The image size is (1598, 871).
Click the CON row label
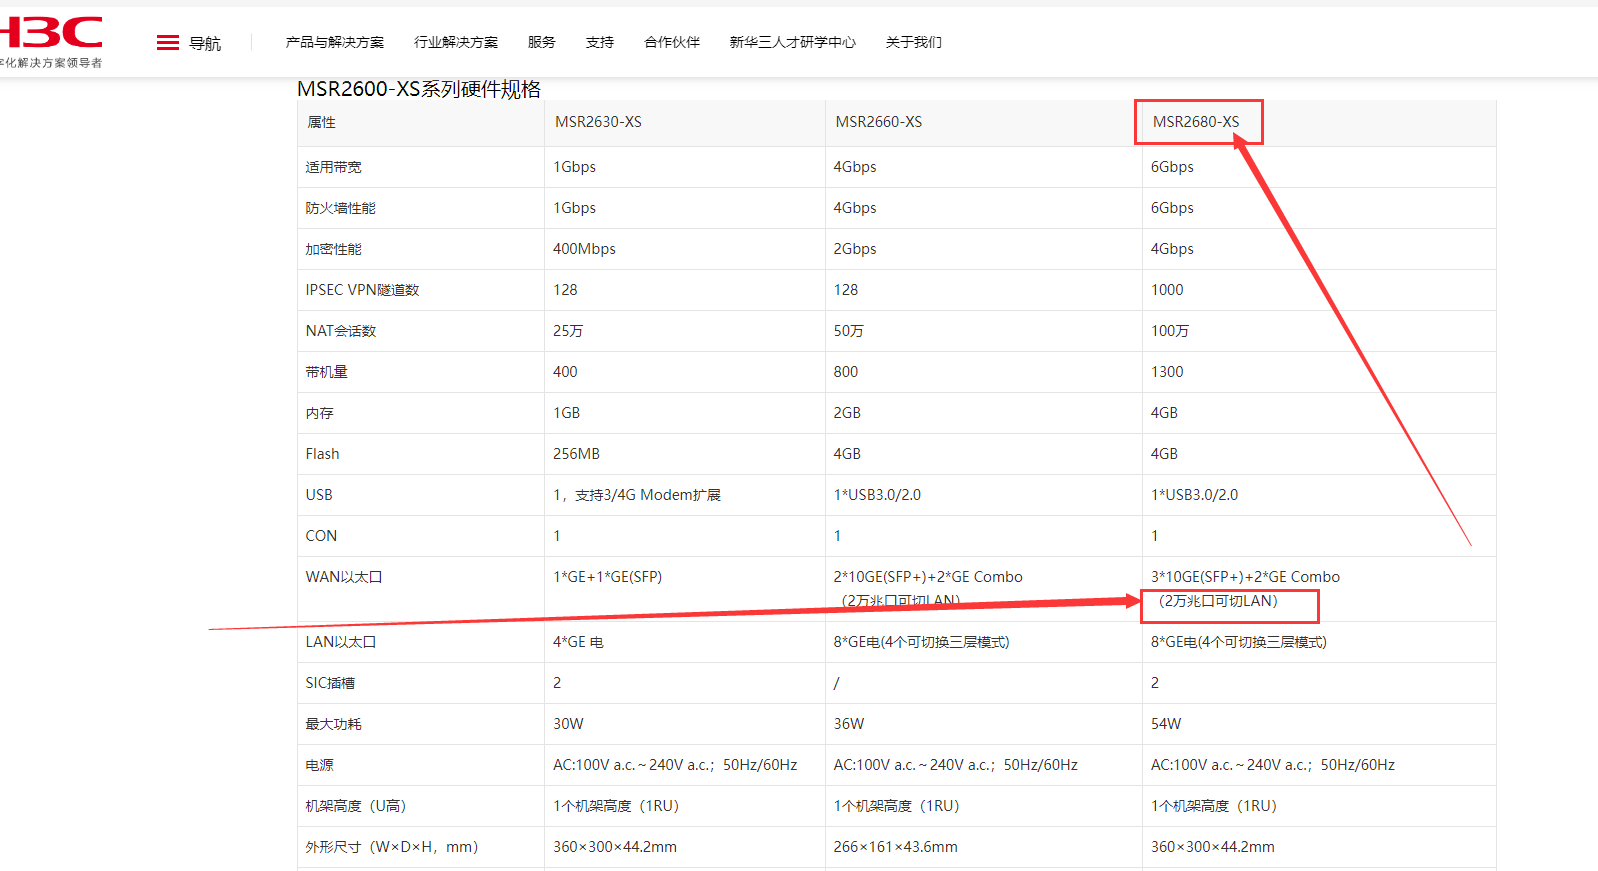tap(321, 536)
